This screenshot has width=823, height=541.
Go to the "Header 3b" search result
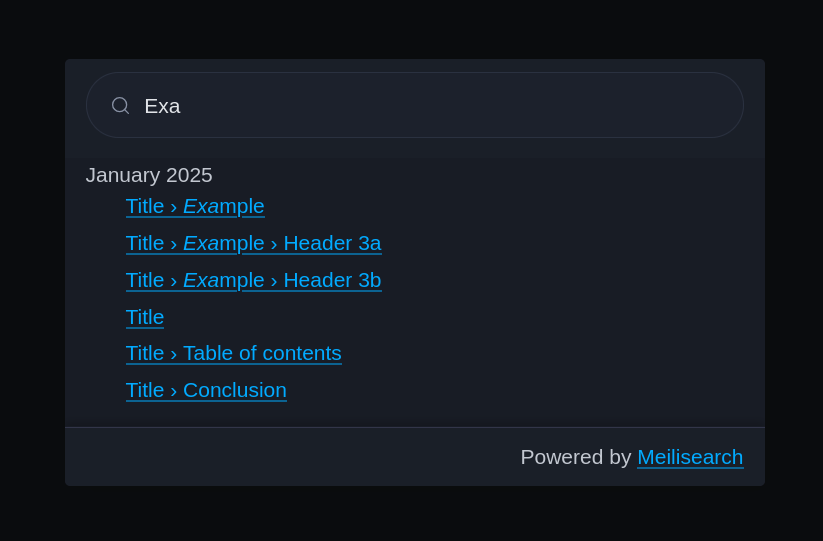(331, 280)
